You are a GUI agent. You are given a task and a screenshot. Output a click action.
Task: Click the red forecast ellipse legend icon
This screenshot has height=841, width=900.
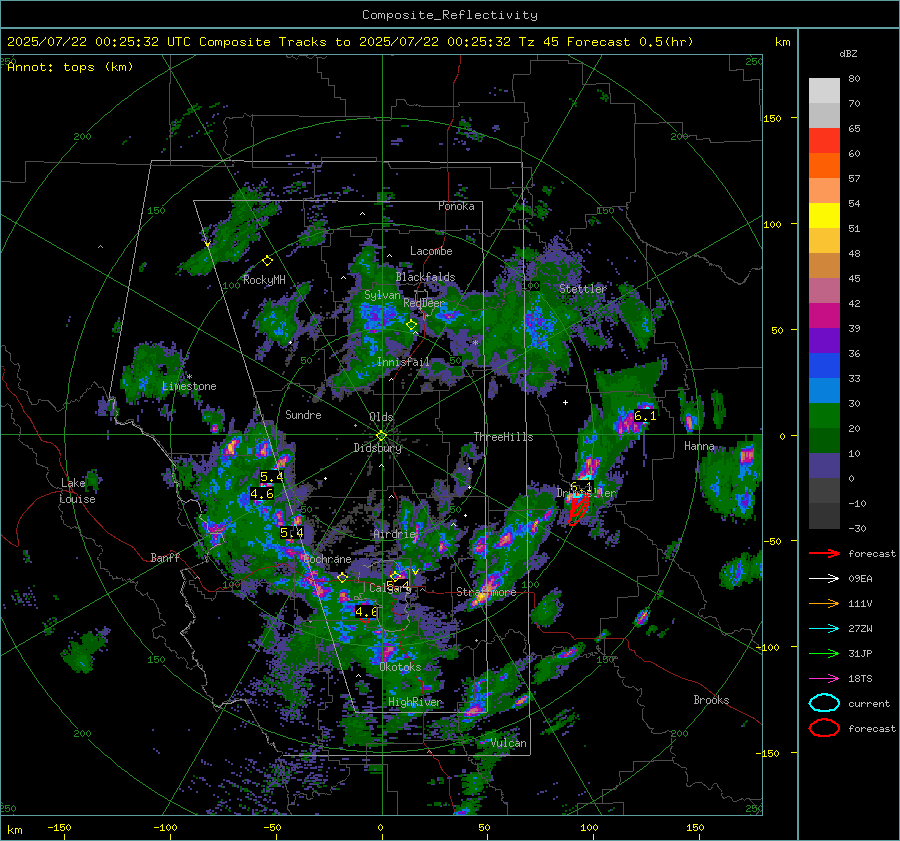(x=824, y=728)
